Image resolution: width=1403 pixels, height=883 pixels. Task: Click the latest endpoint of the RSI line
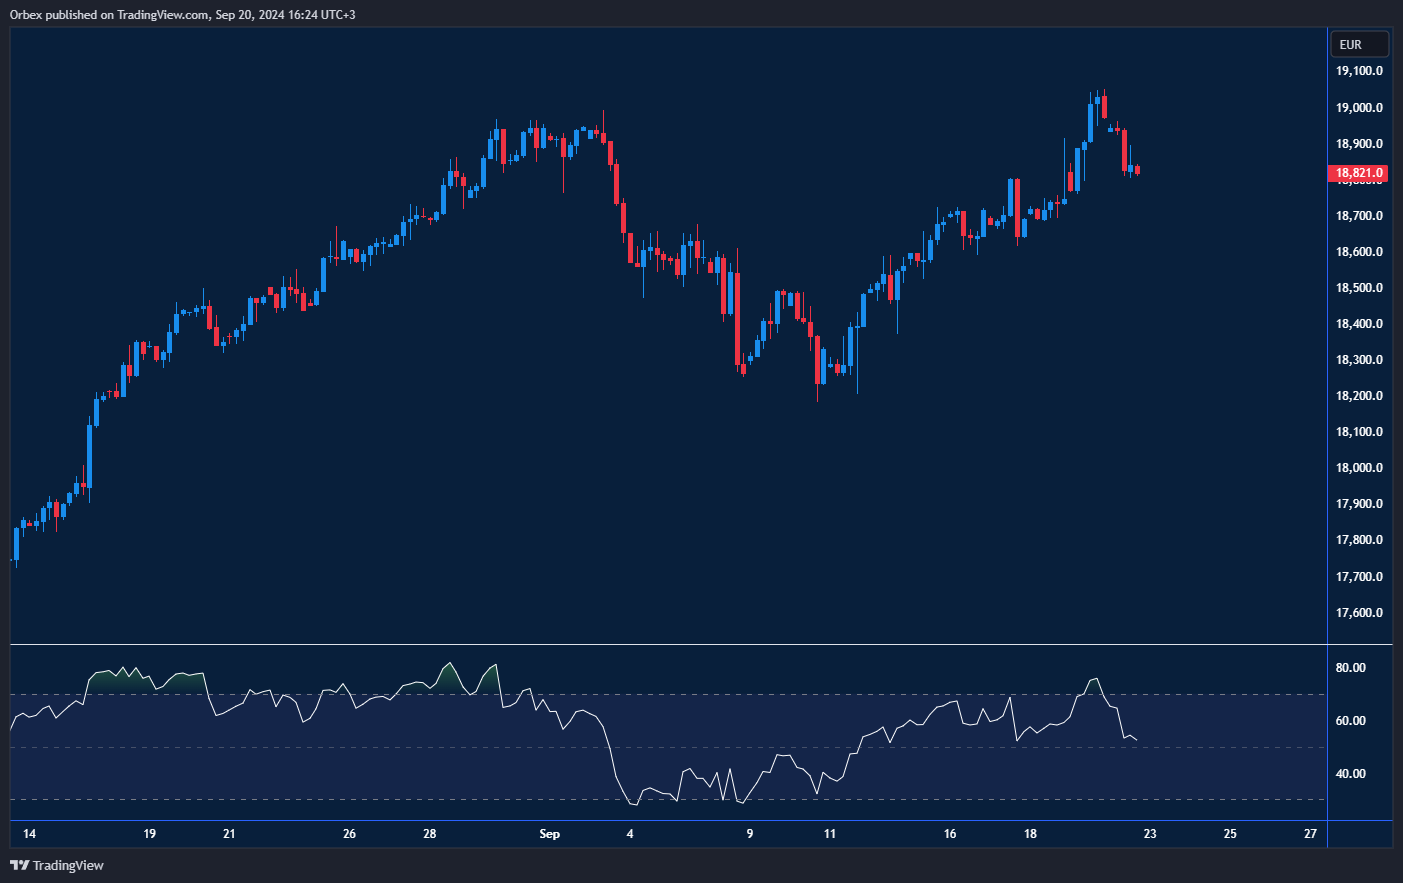1137,740
